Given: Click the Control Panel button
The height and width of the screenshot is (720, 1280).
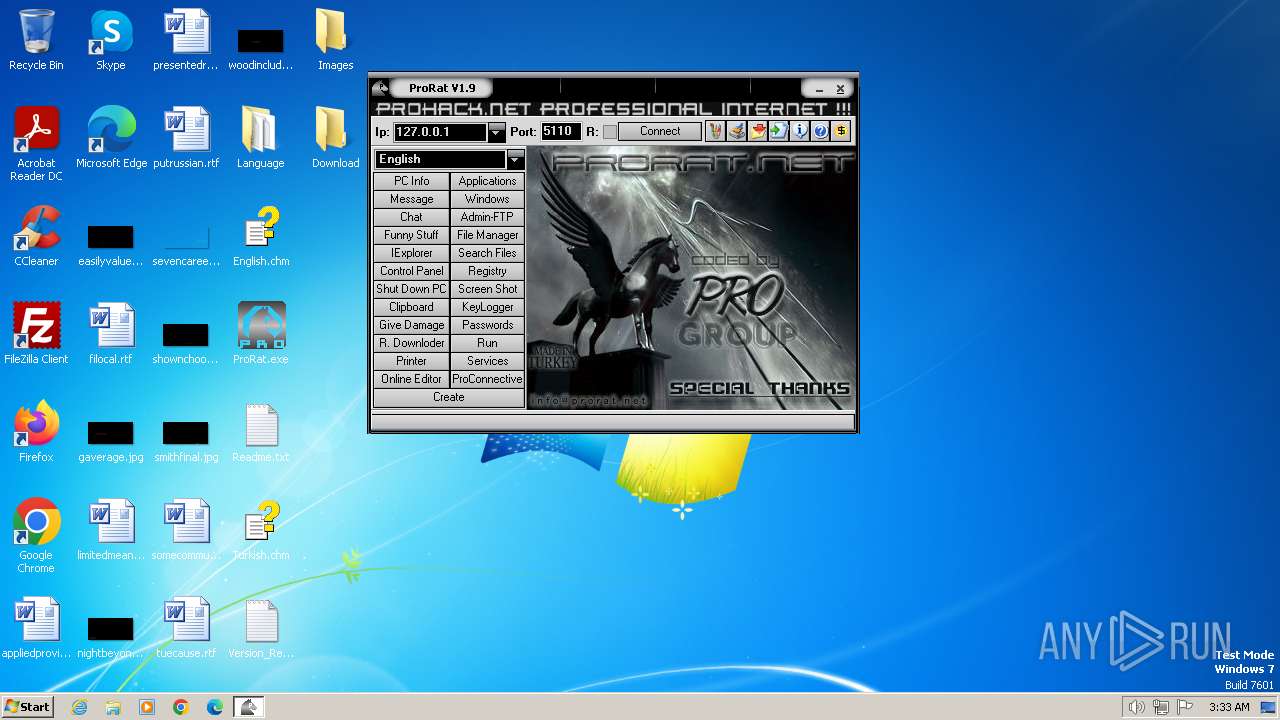Looking at the screenshot, I should coord(411,271).
